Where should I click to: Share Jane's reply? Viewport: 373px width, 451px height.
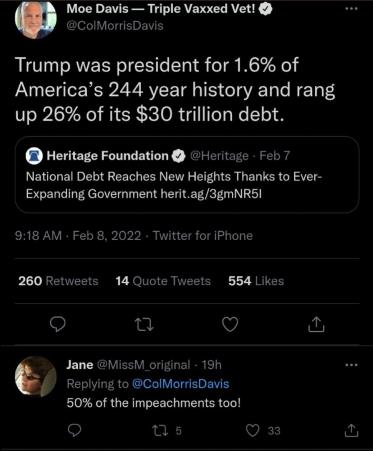click(351, 430)
